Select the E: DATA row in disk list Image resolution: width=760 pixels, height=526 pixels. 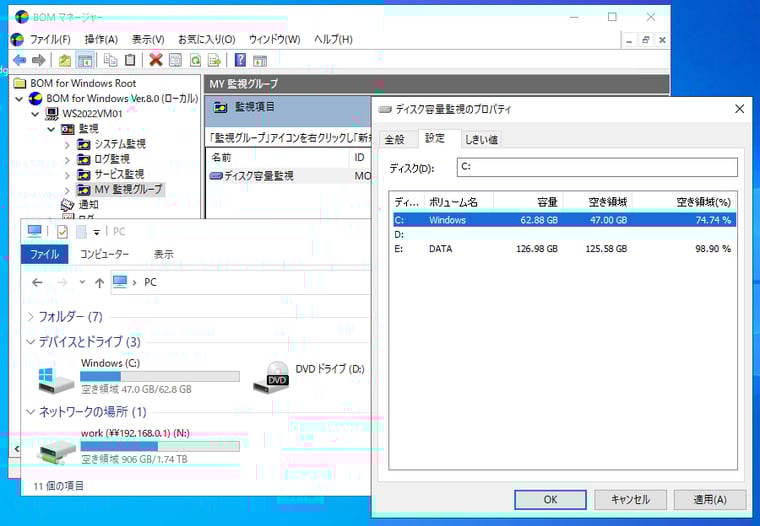click(565, 249)
